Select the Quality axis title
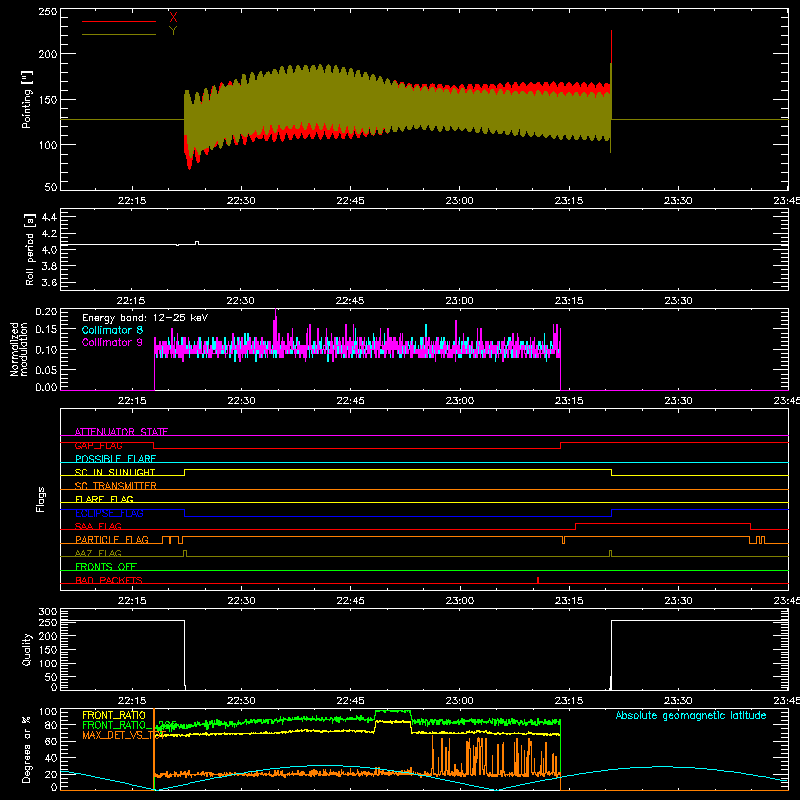 27,649
